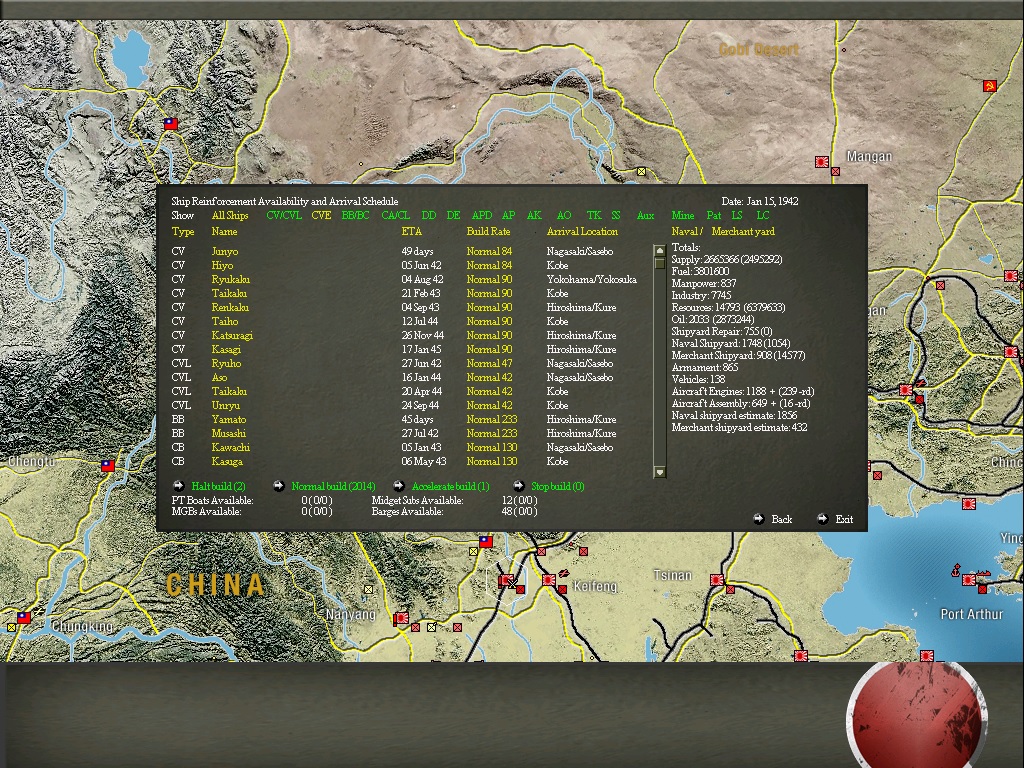Filter list by CVE ships
This screenshot has width=1024, height=768.
point(321,215)
